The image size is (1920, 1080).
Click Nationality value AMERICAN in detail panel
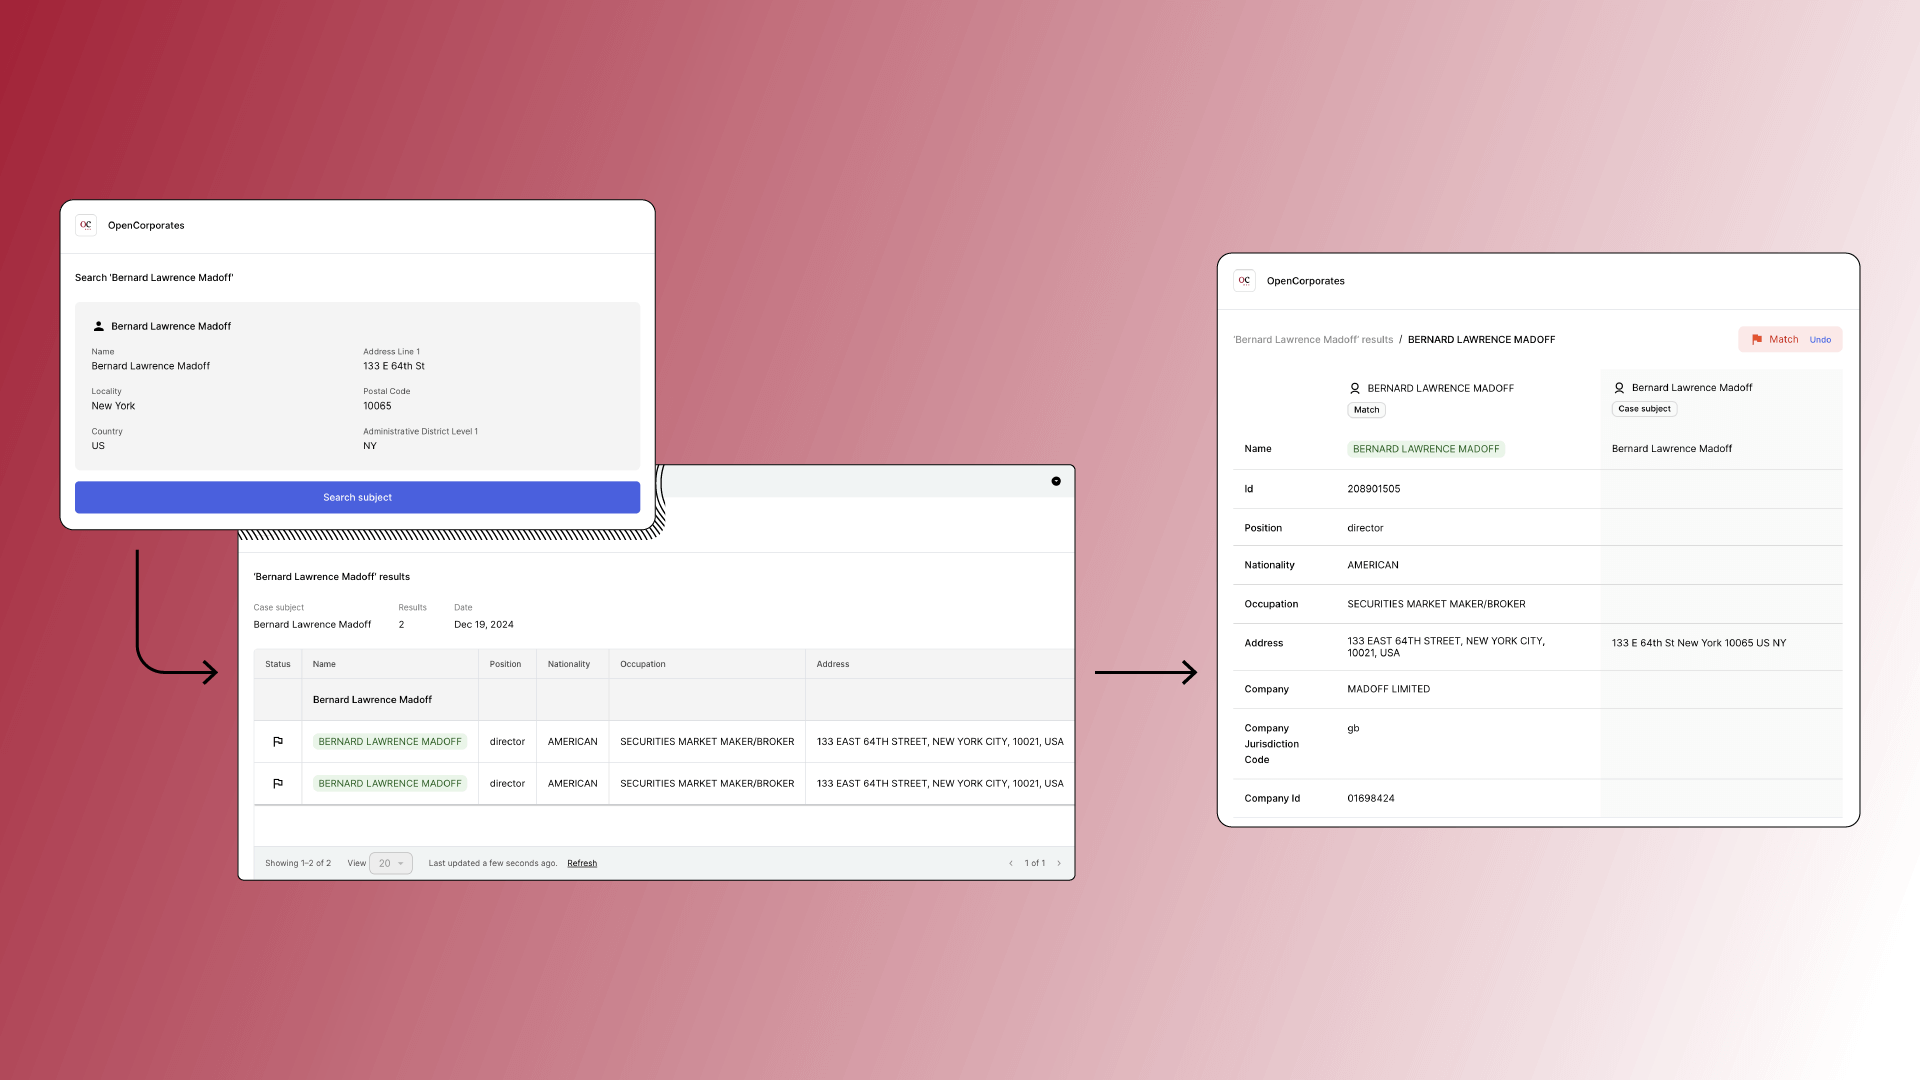pos(1373,565)
